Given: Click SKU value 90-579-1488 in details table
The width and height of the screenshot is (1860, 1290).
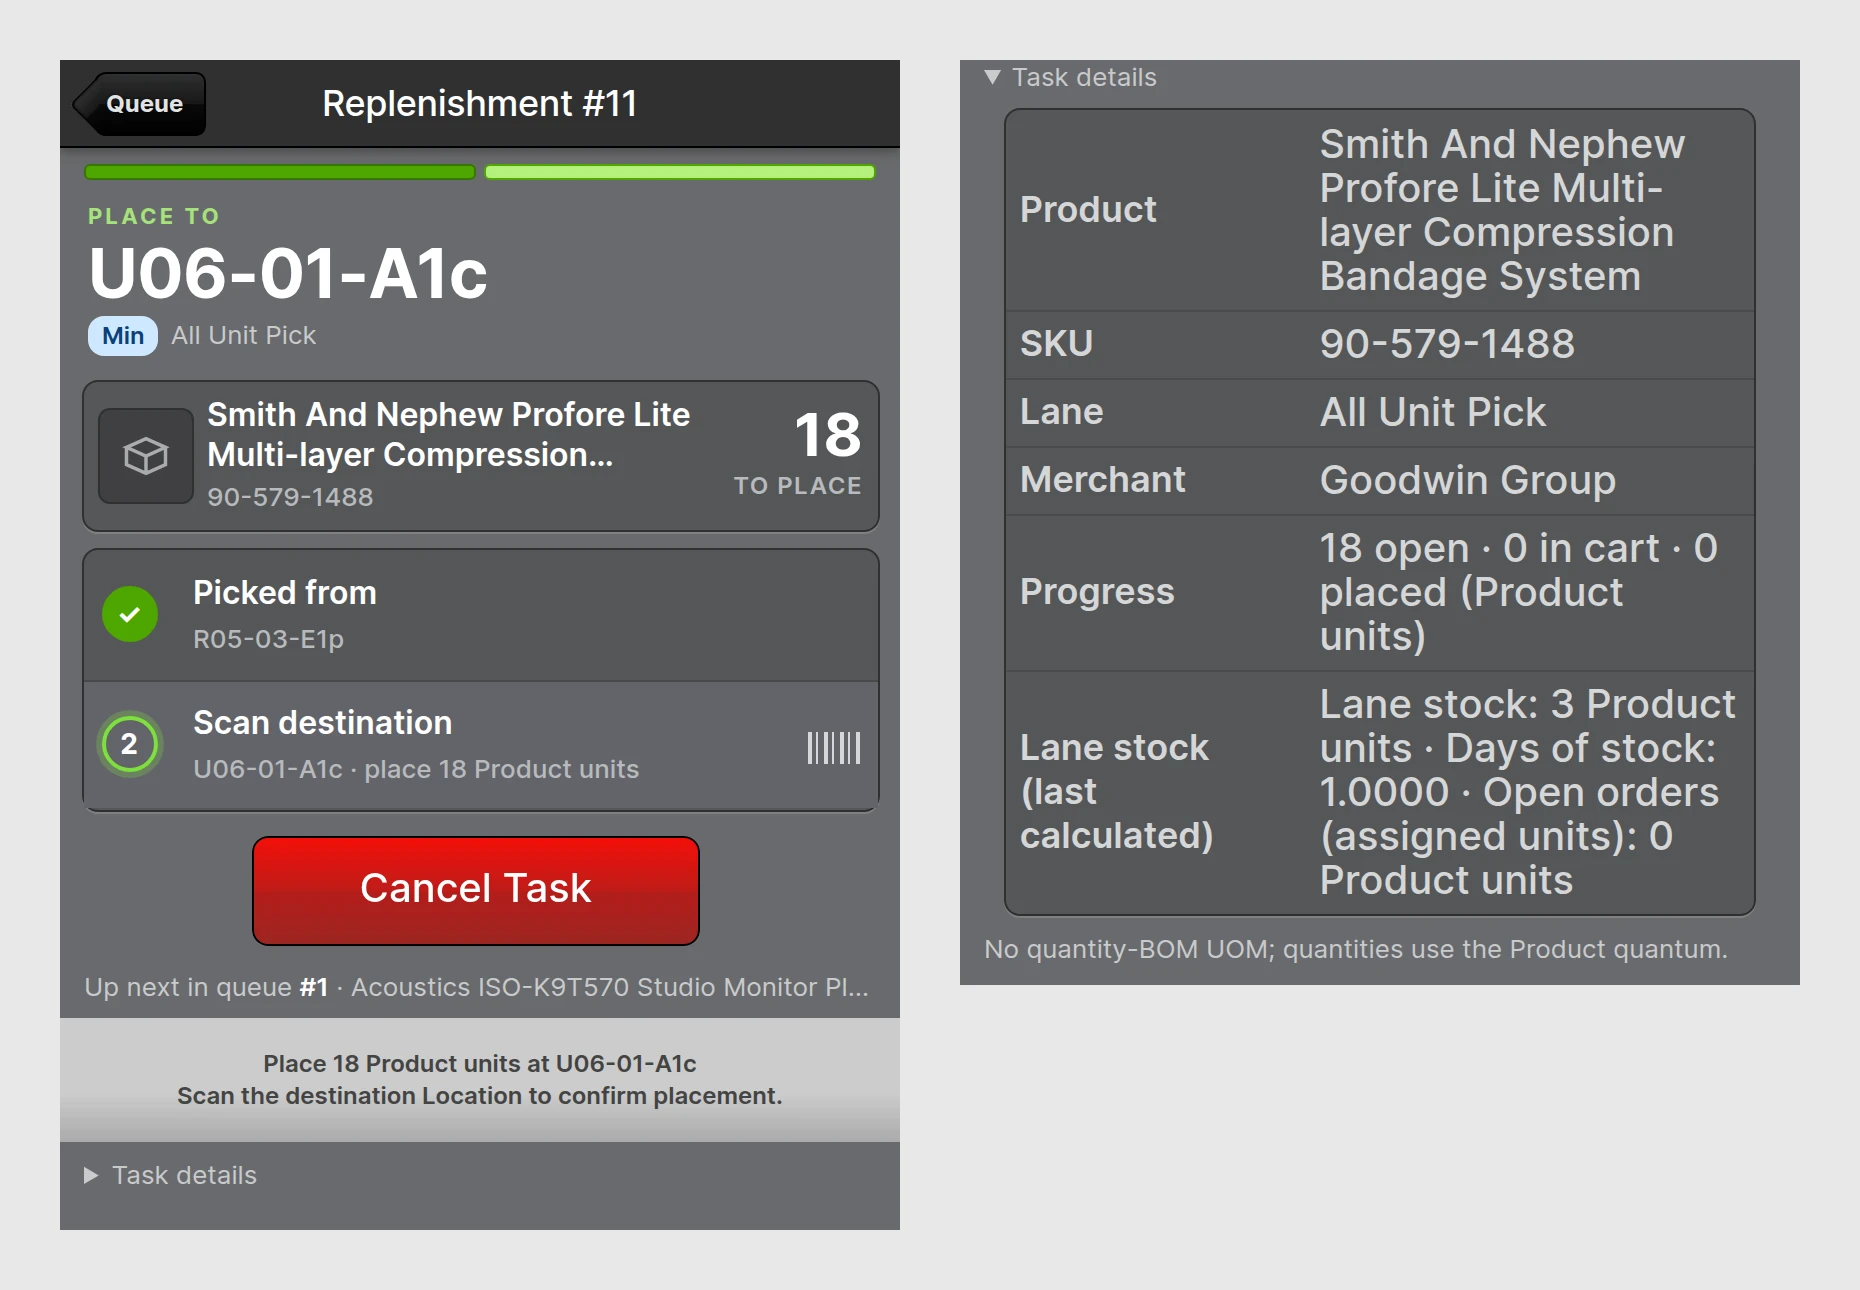Looking at the screenshot, I should coord(1447,344).
